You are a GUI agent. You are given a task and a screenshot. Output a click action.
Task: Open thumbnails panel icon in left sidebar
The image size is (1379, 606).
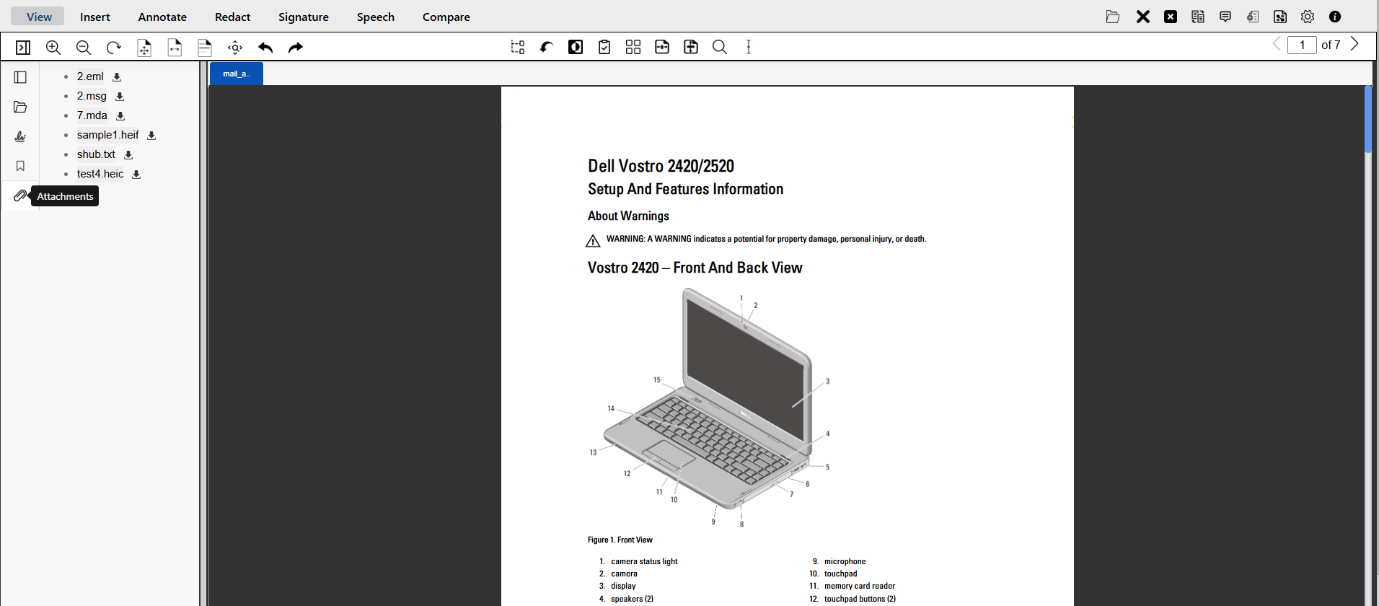click(20, 77)
